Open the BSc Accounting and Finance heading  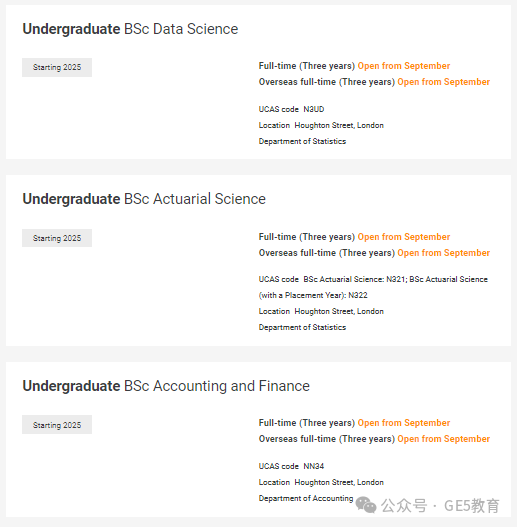(x=166, y=386)
